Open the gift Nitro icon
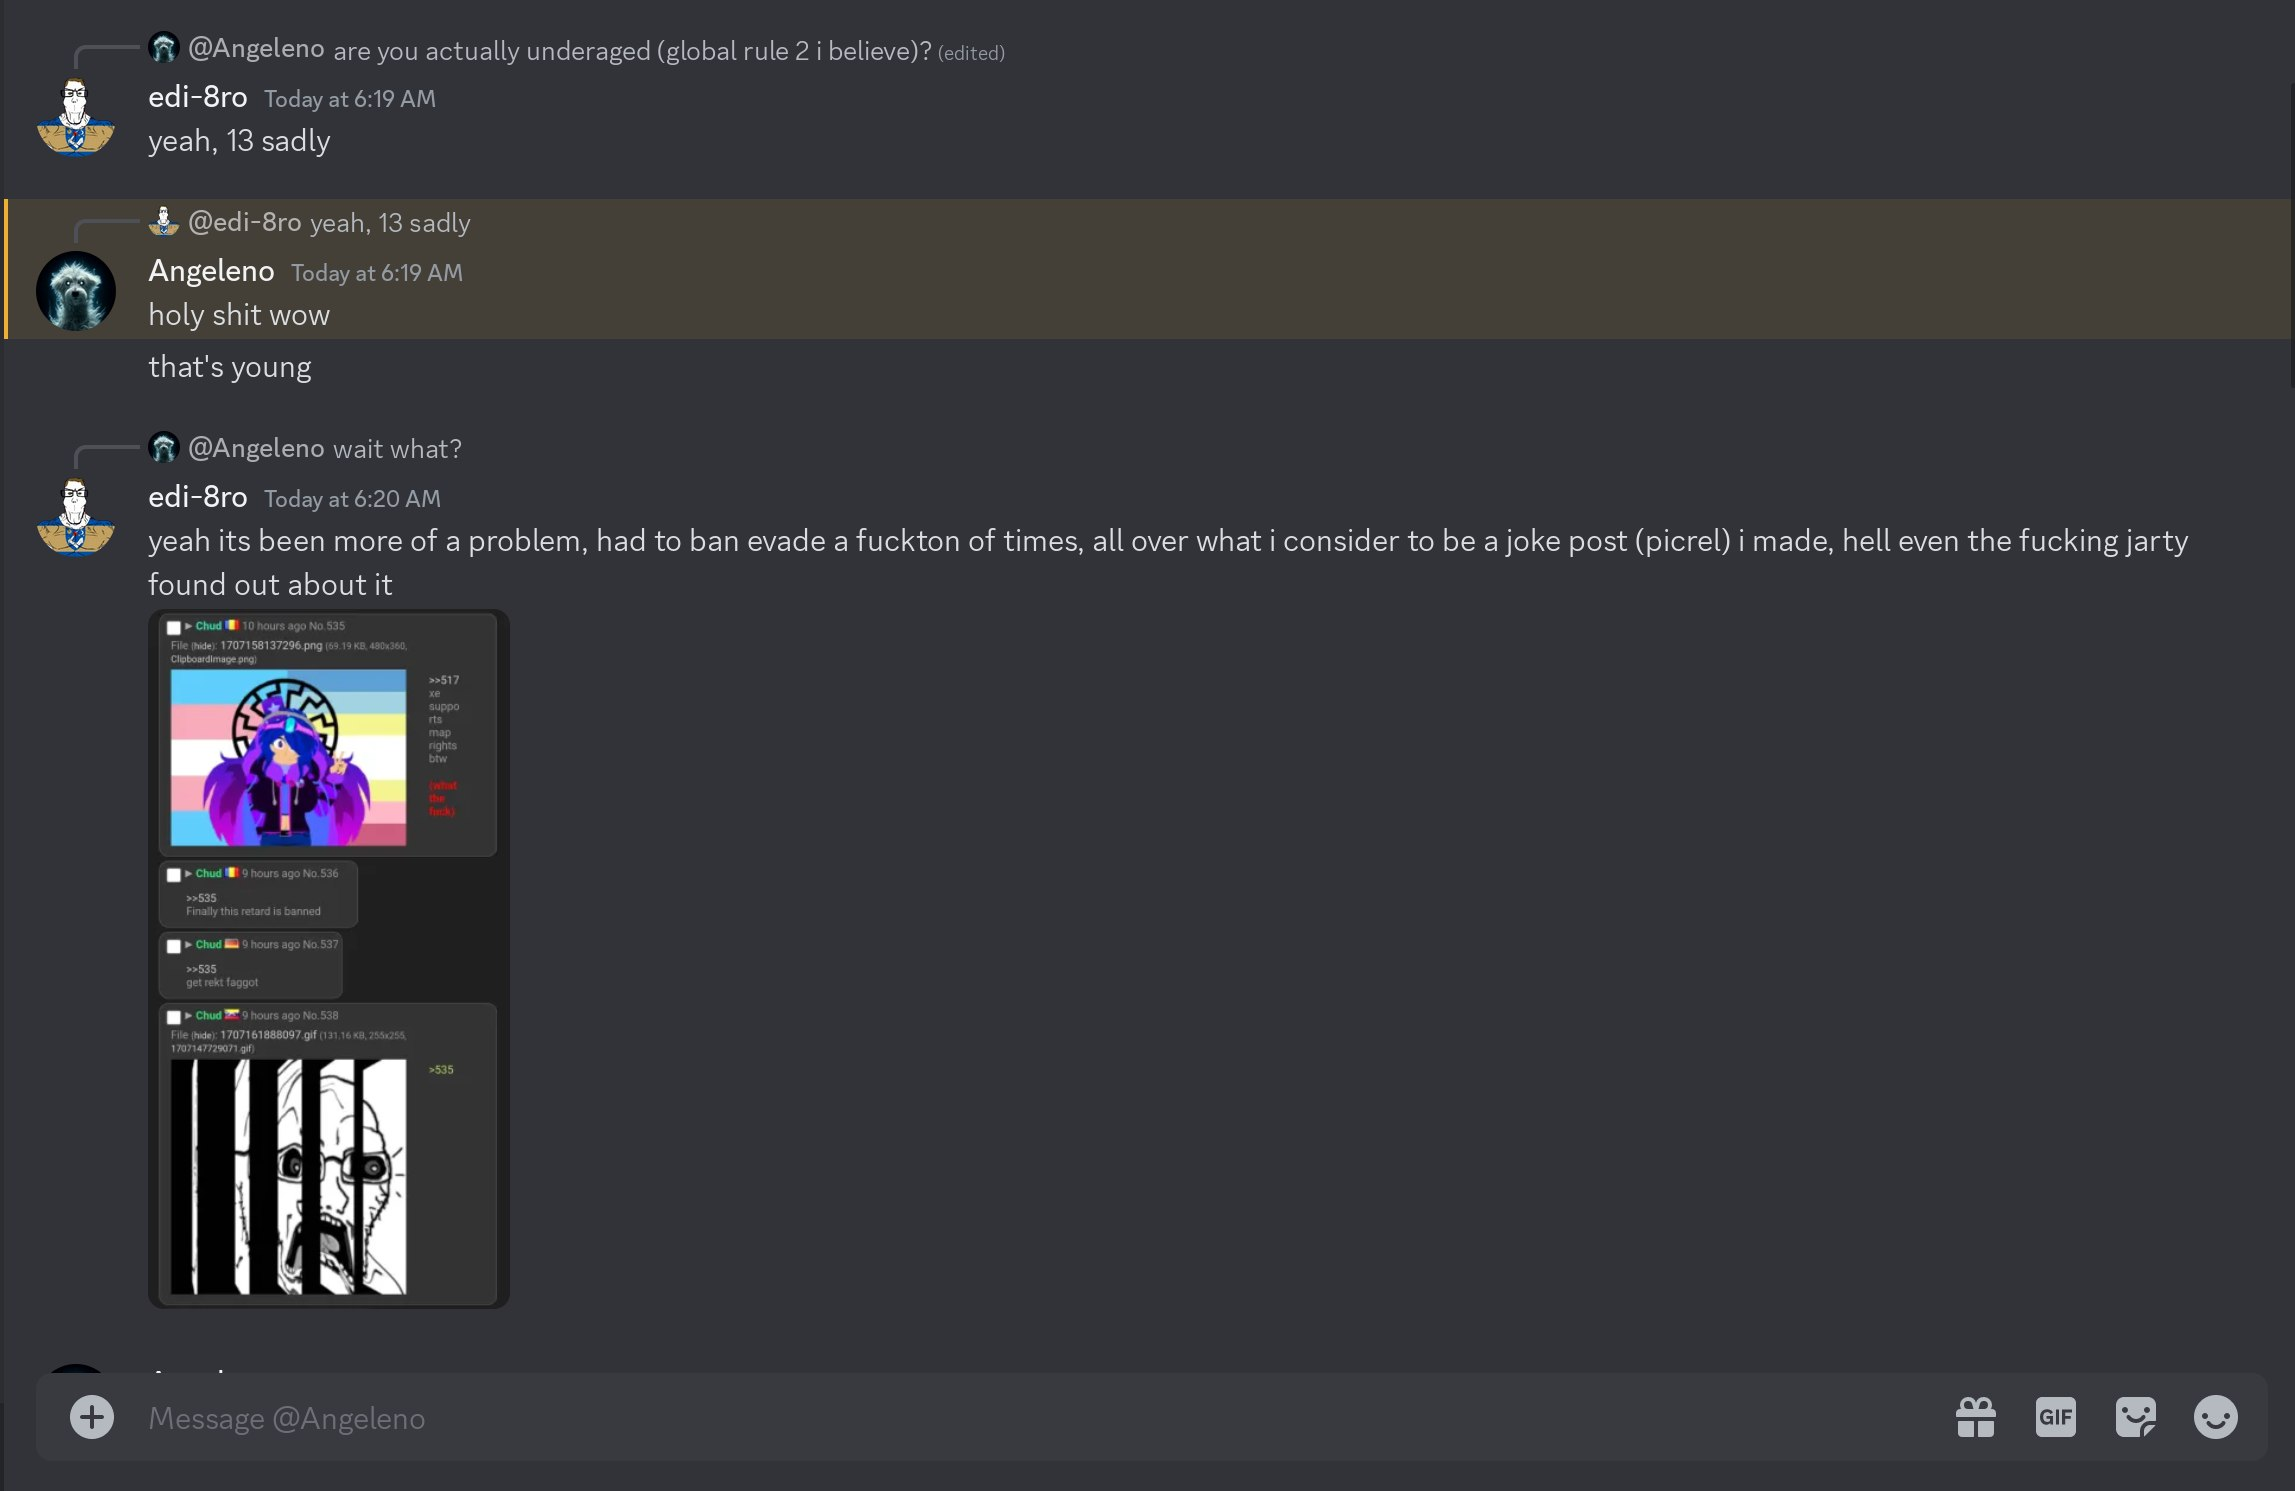 coord(1975,1417)
